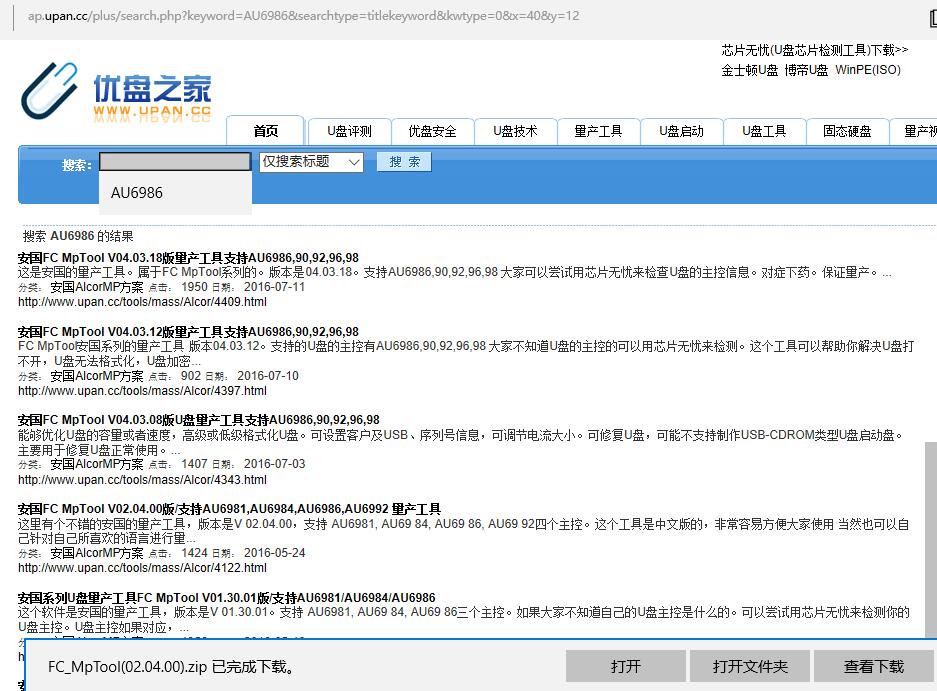937x691 pixels.
Task: Select the 量产工具 tab
Action: click(x=598, y=130)
